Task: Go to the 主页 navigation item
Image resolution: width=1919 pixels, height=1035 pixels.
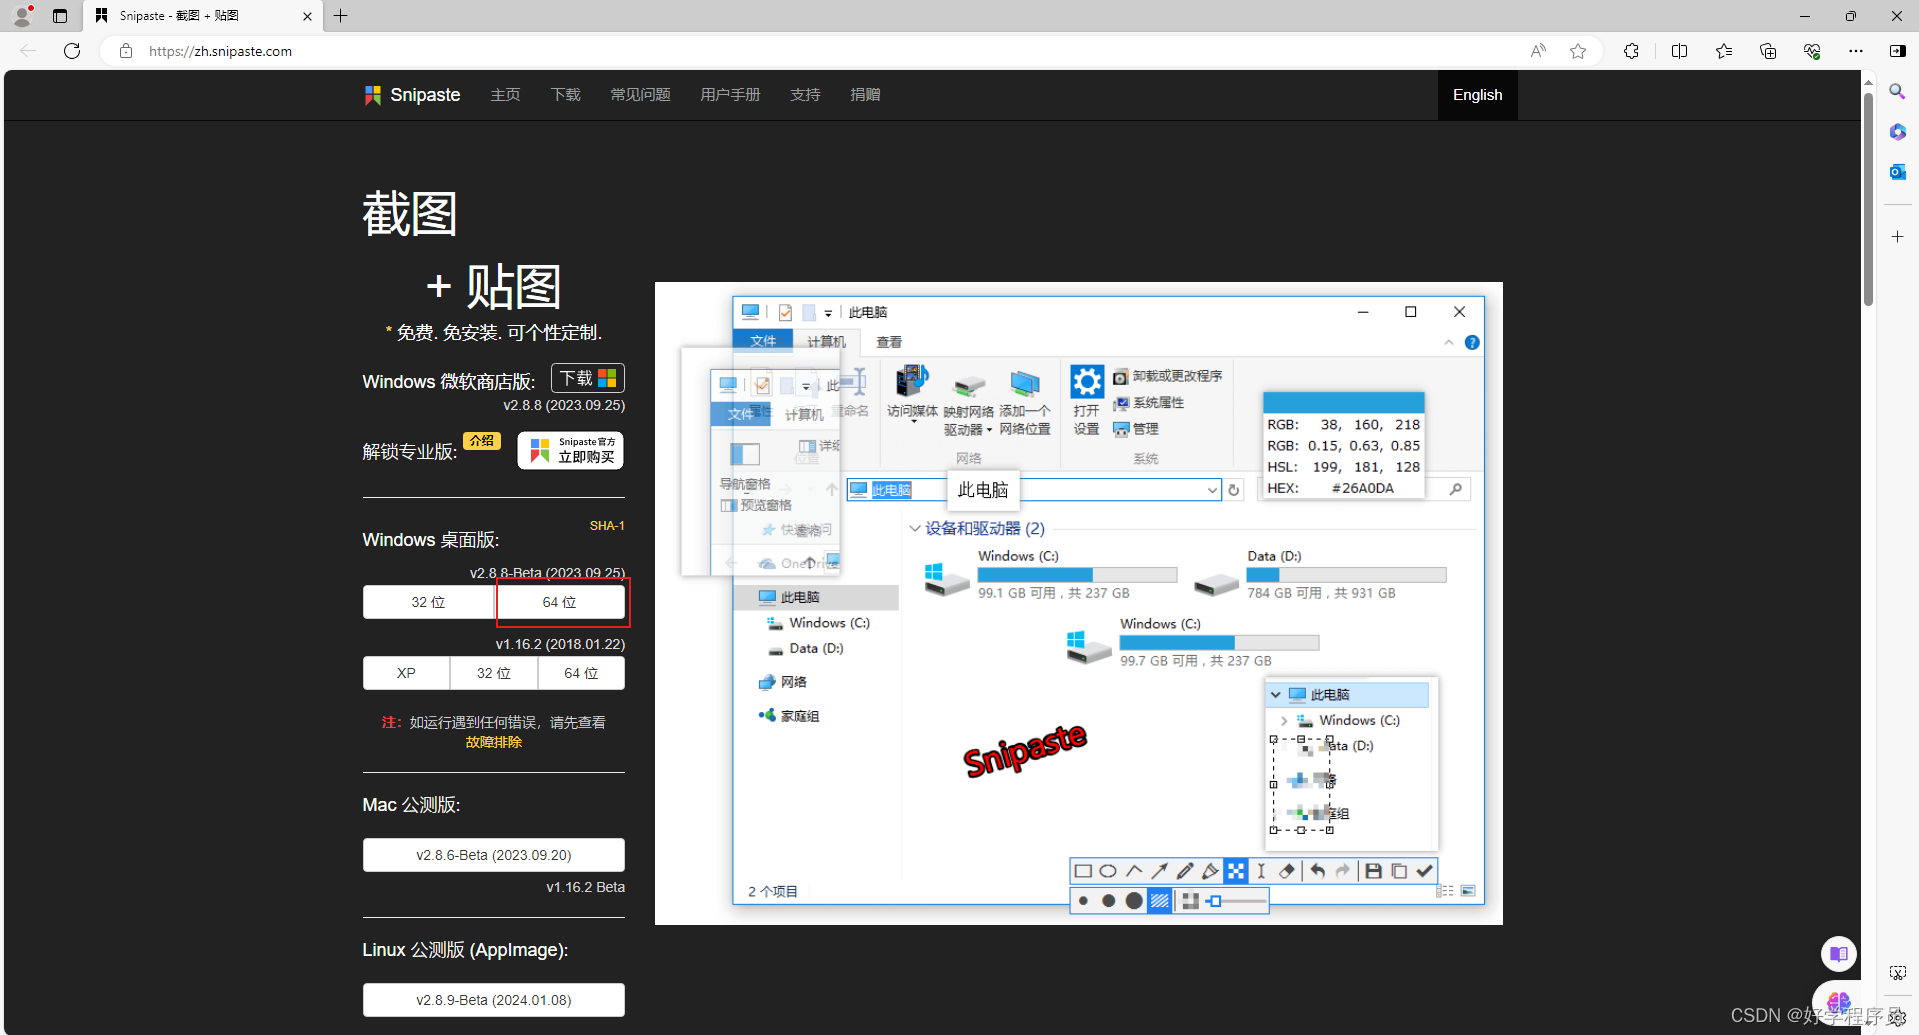Action: click(505, 95)
